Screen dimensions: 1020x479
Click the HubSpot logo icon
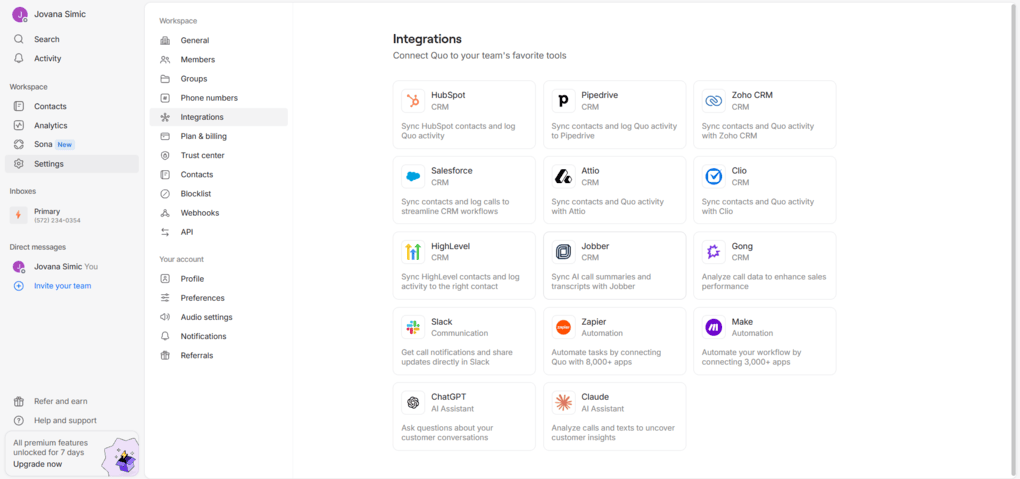[x=413, y=101]
